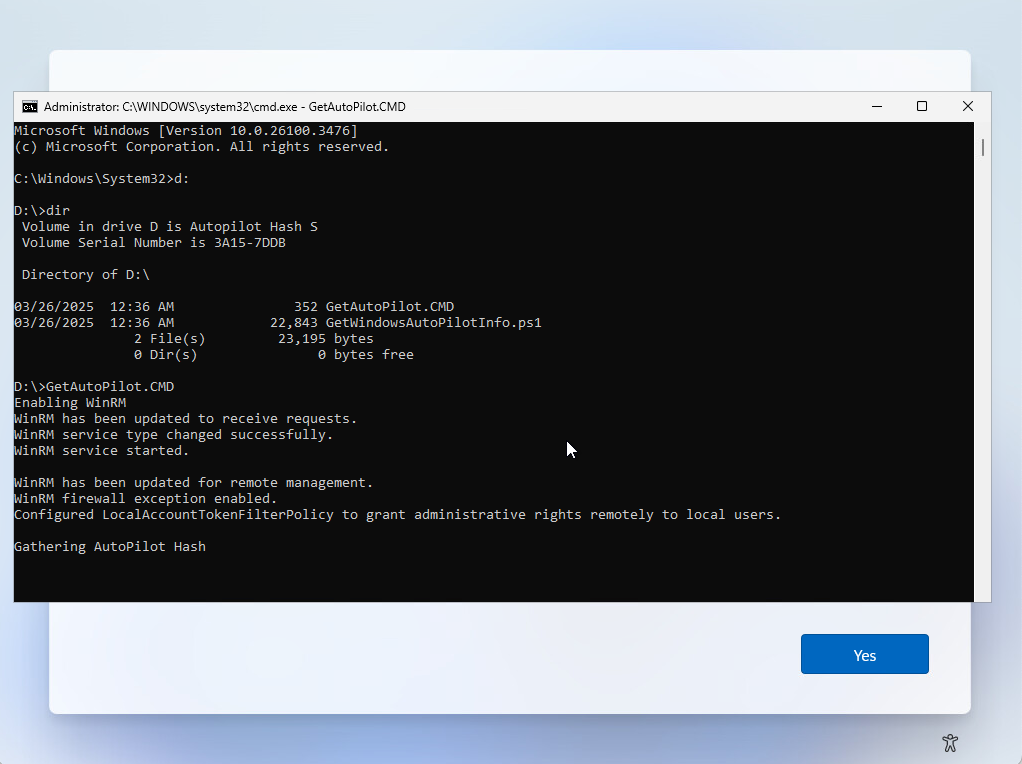Click the 'Enabling WinRM' line
Viewport: 1022px width, 764px height.
pyautogui.click(x=70, y=402)
